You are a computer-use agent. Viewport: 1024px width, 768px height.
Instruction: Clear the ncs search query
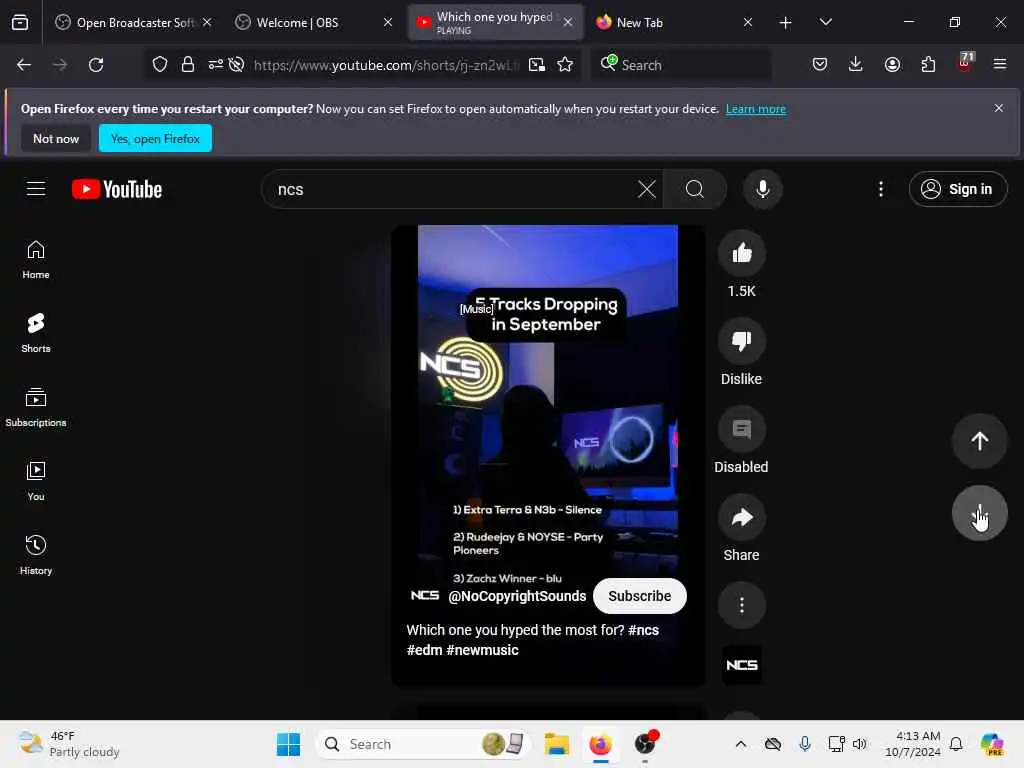(x=647, y=189)
